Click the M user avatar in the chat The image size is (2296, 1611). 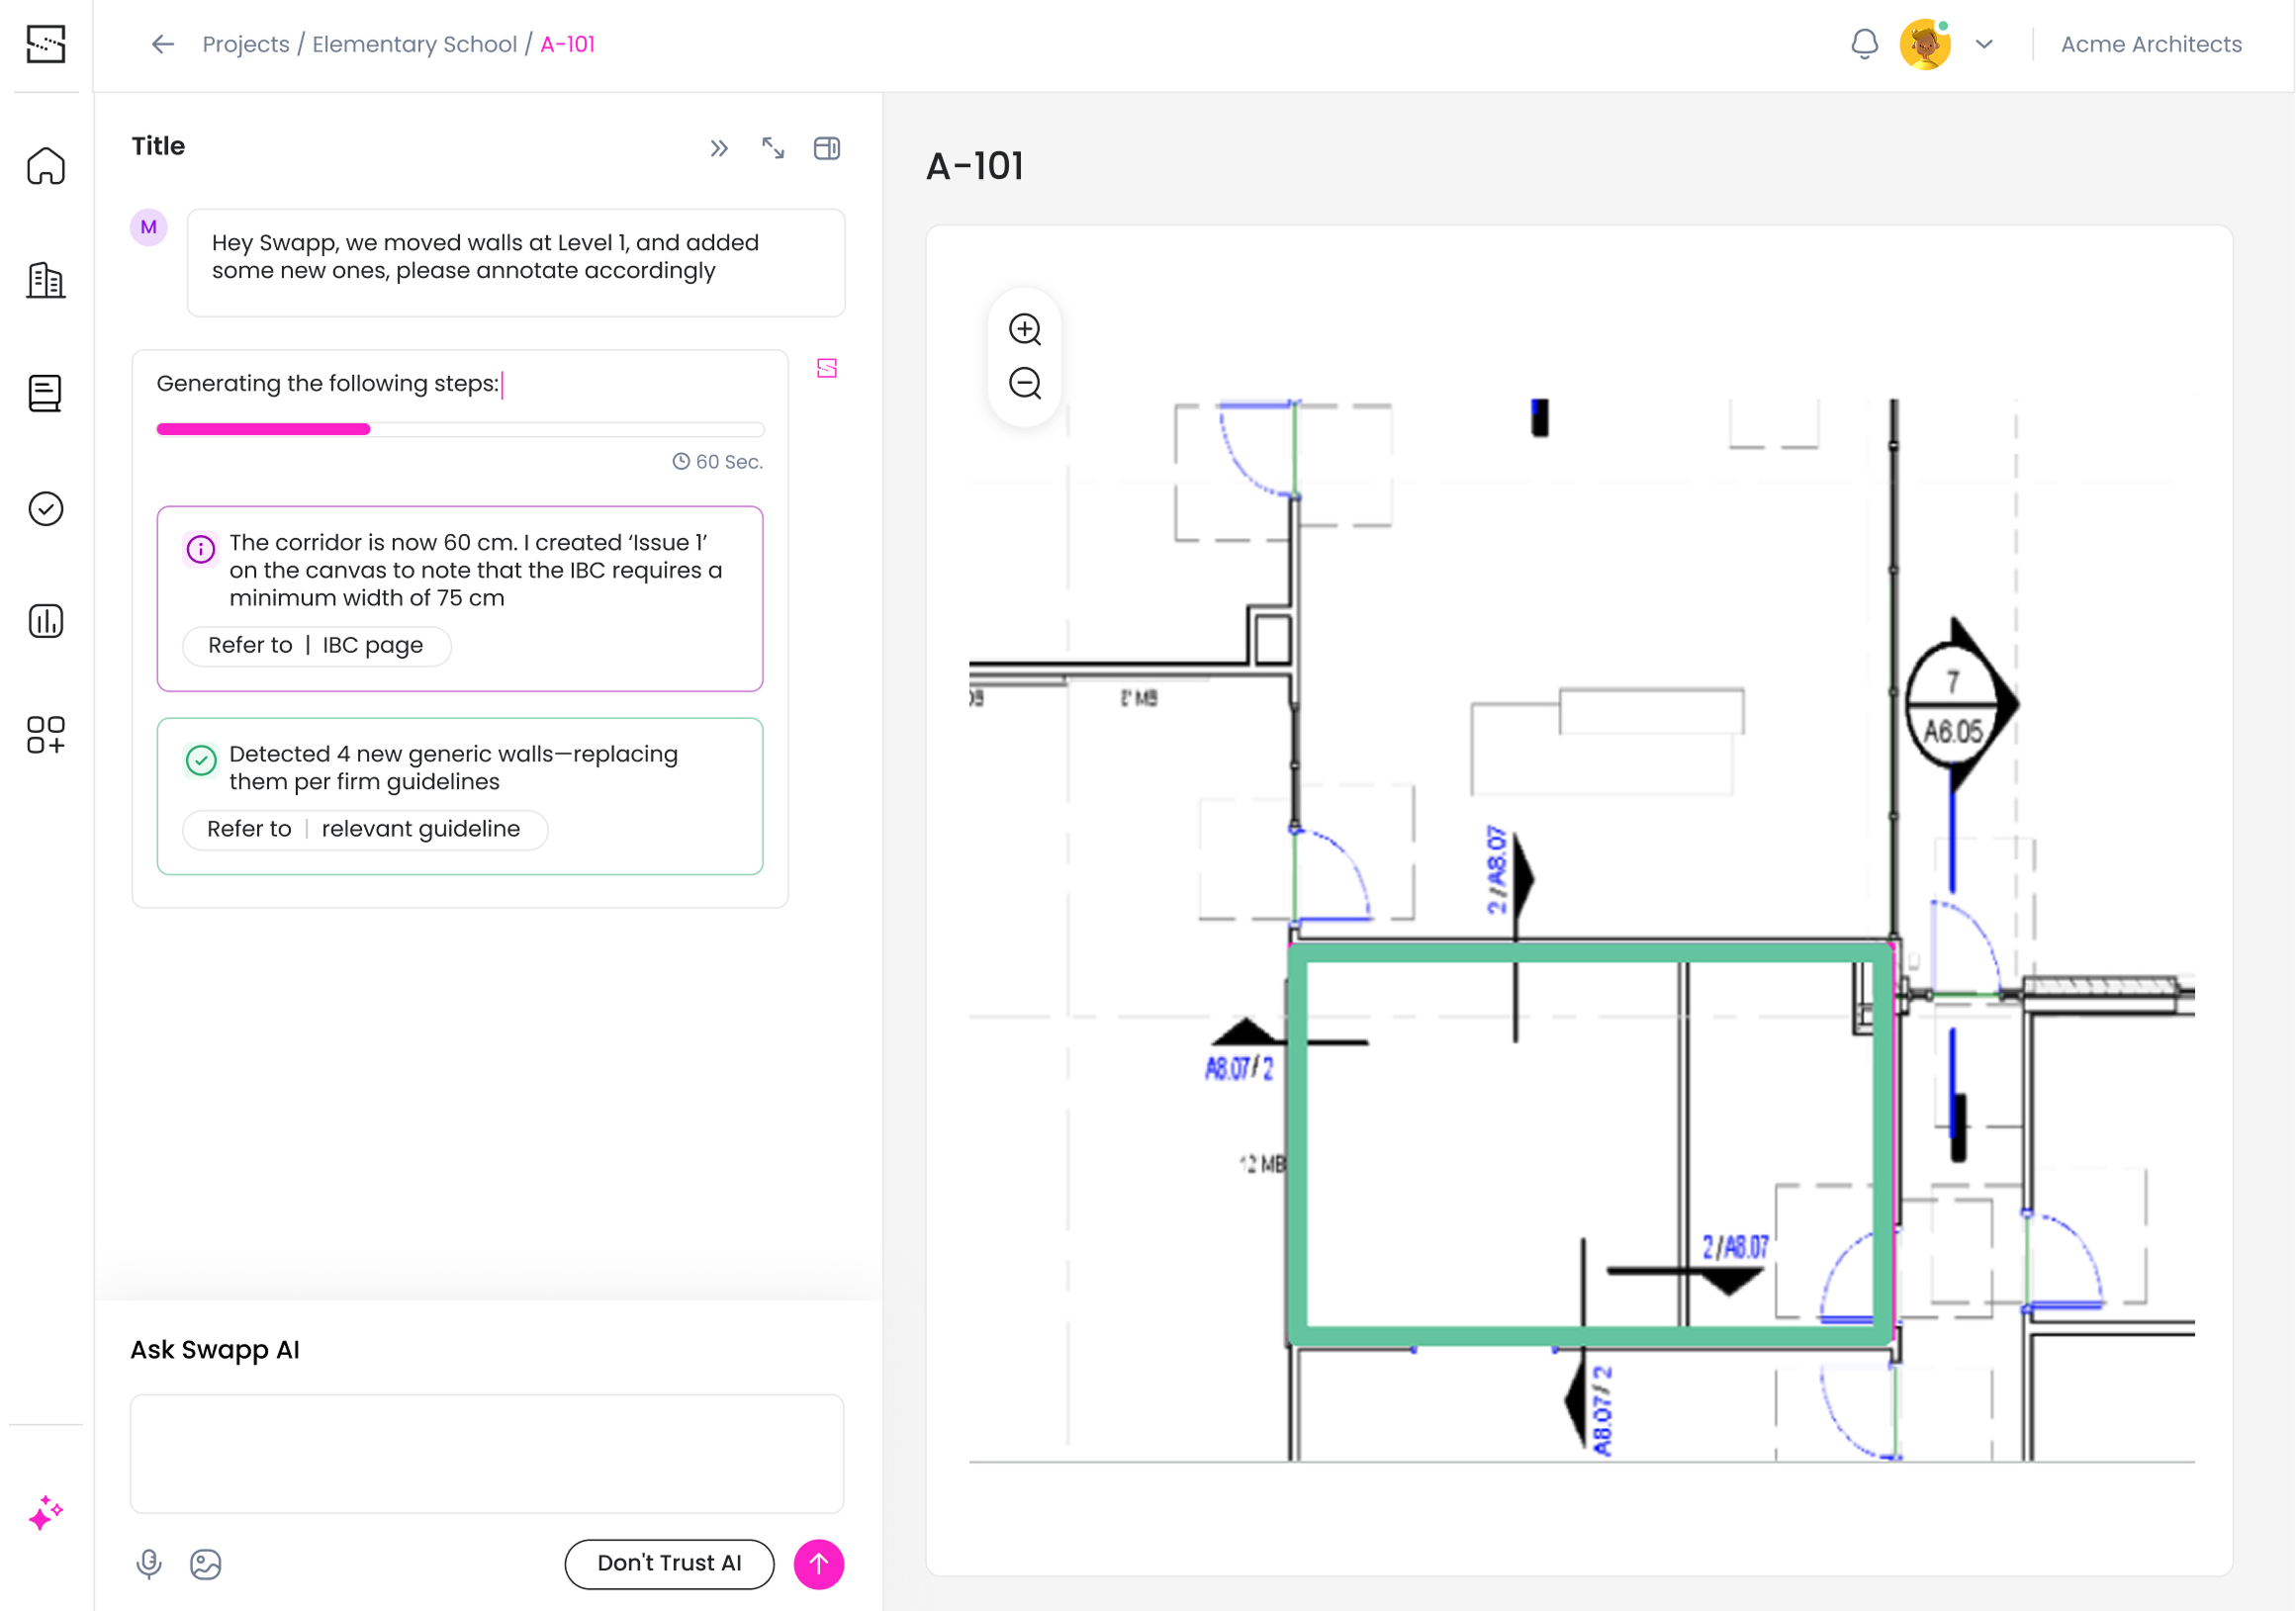[149, 227]
